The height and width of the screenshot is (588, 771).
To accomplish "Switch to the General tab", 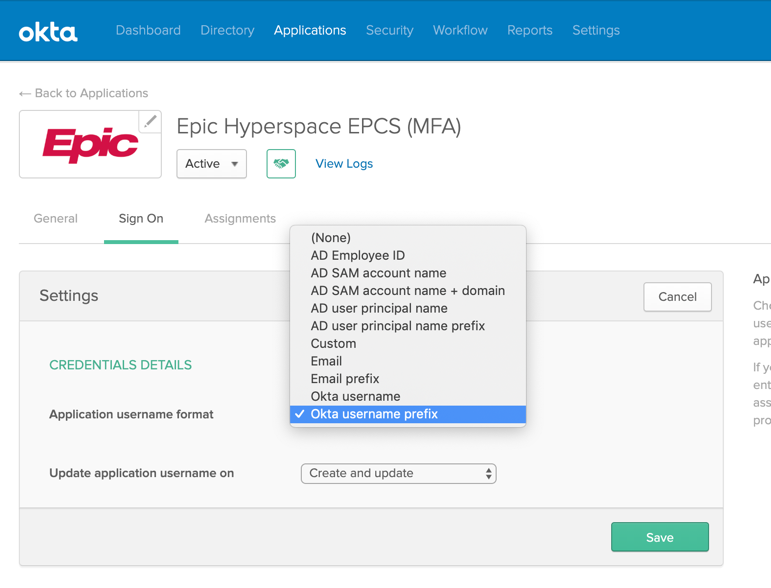I will tap(56, 219).
